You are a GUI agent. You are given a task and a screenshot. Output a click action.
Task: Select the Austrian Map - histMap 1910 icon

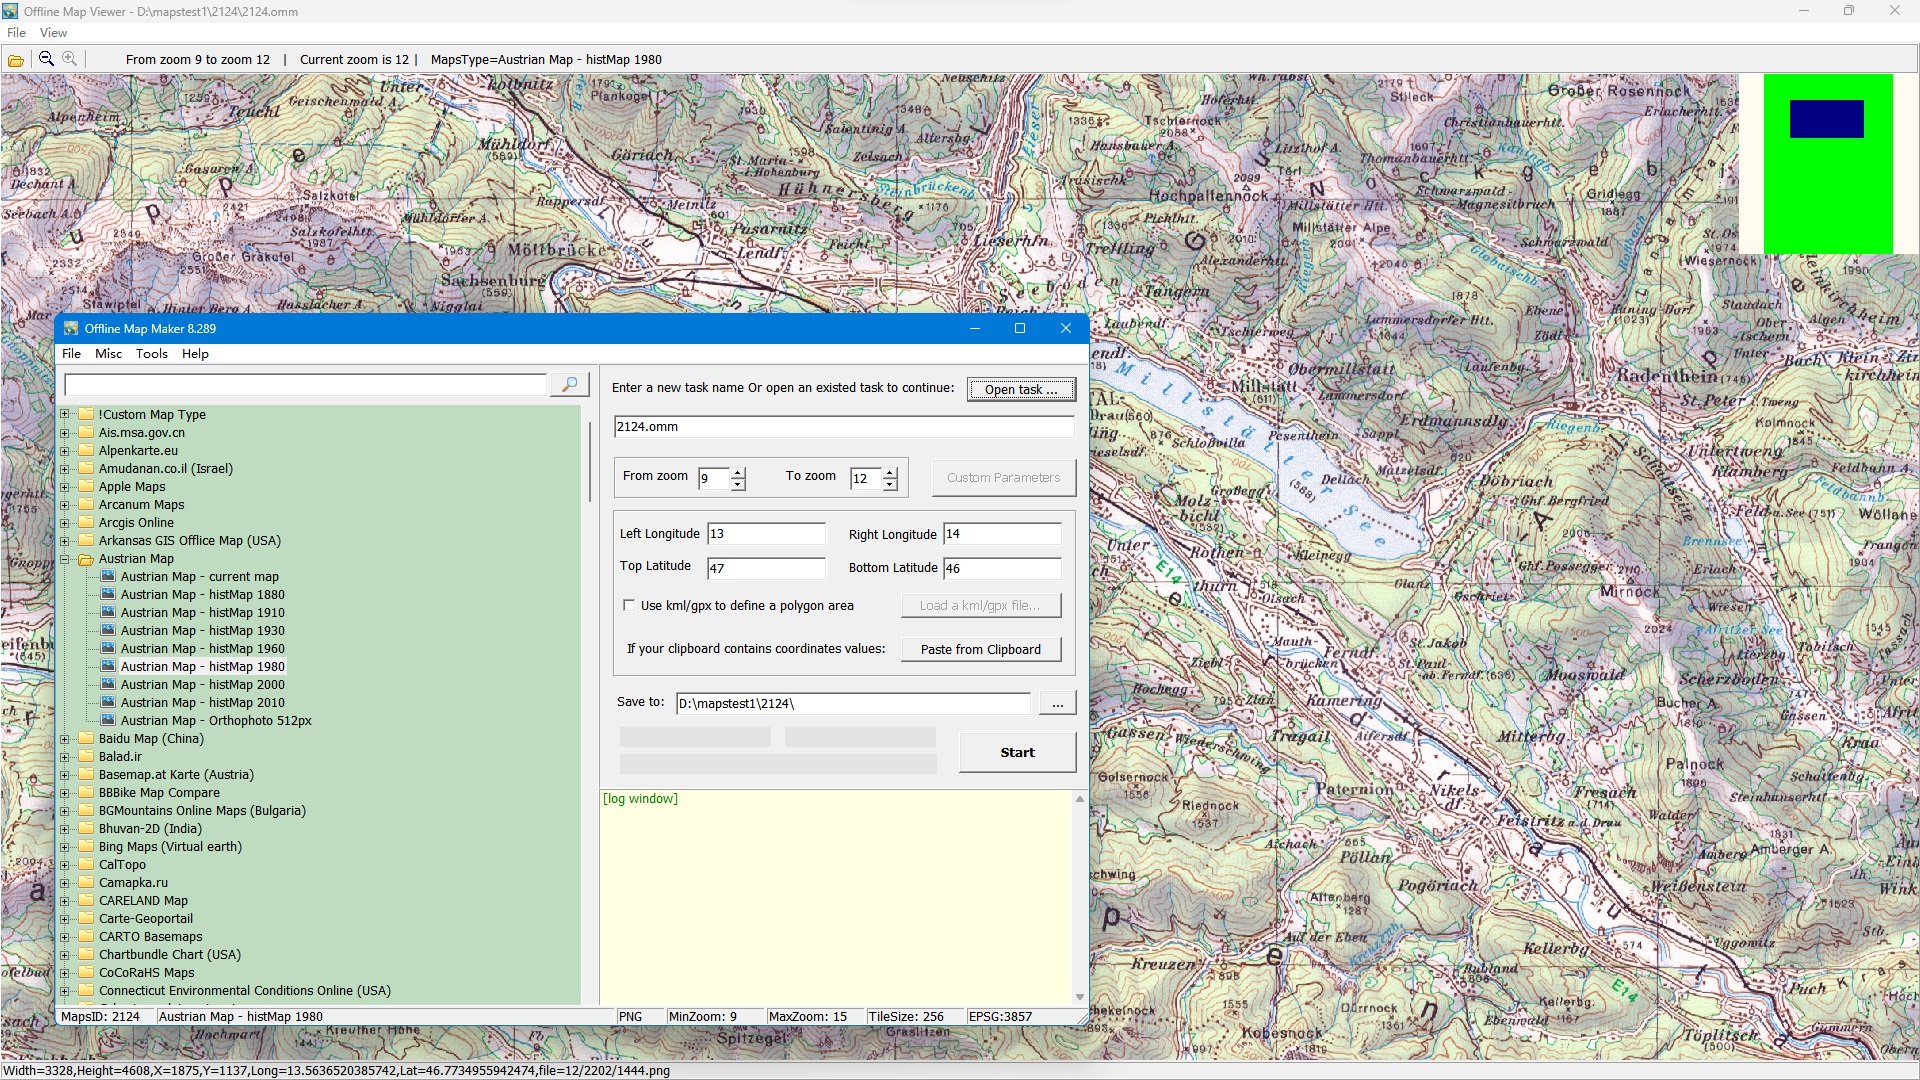click(x=108, y=613)
